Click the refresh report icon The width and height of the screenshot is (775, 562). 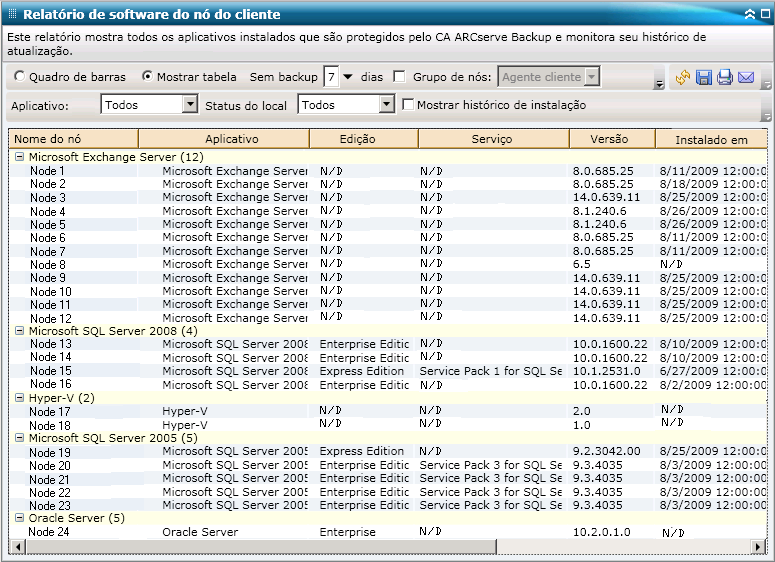point(683,78)
